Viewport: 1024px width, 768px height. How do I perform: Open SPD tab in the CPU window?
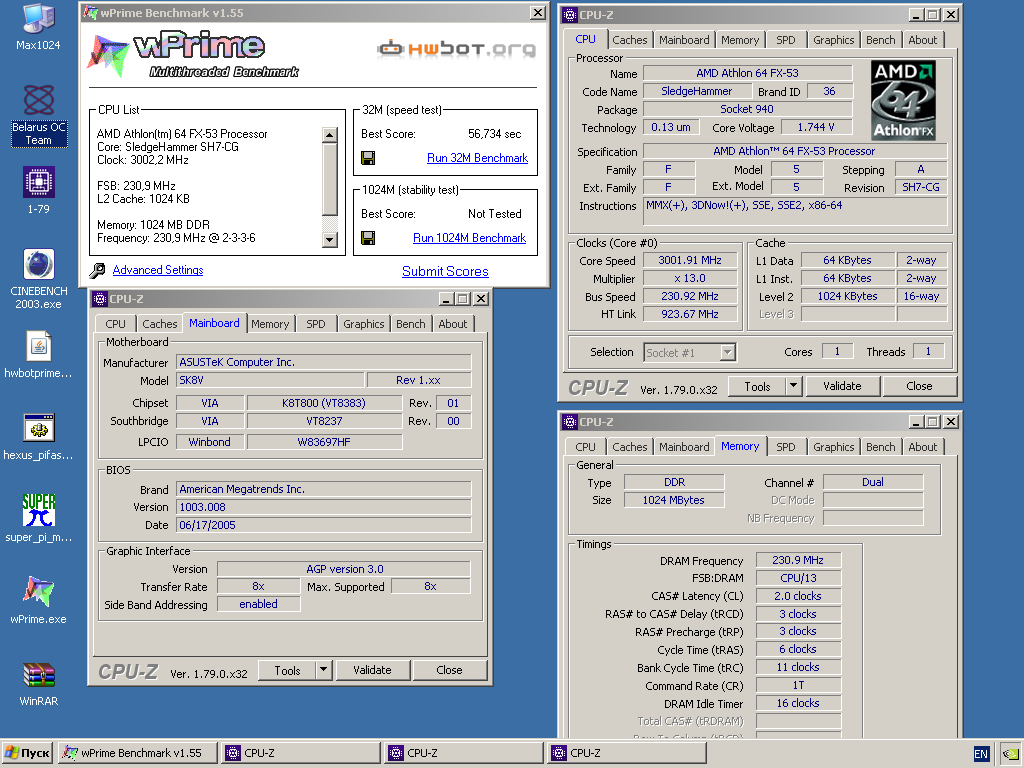pos(786,40)
